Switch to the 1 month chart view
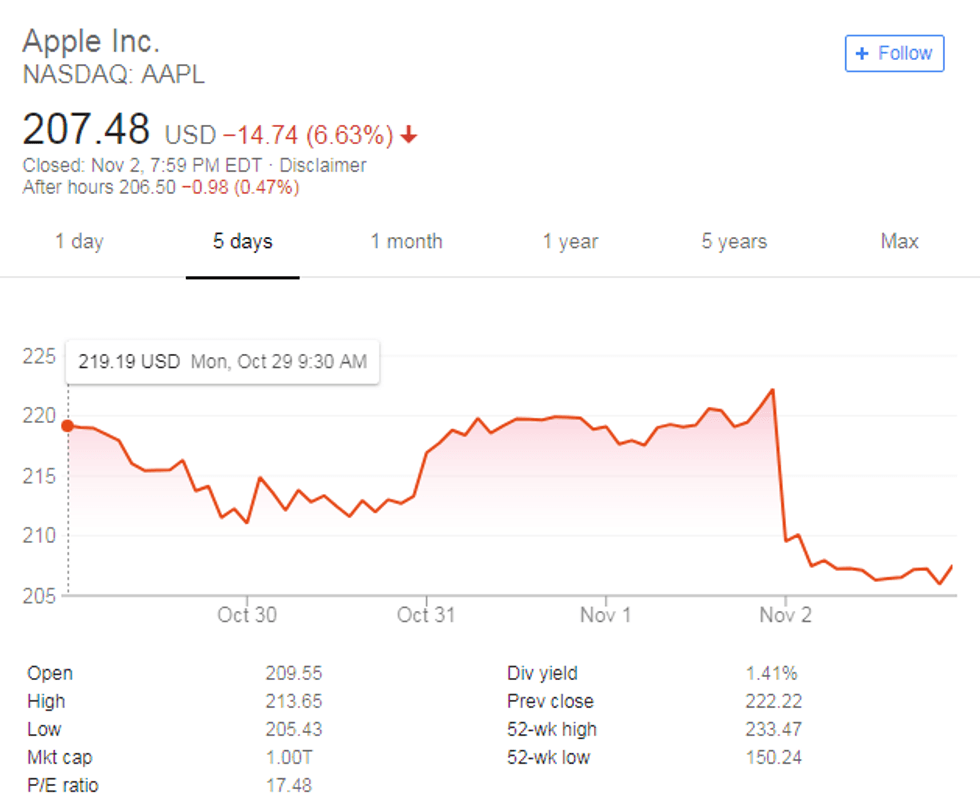Viewport: 980px width, 807px height. click(x=406, y=241)
